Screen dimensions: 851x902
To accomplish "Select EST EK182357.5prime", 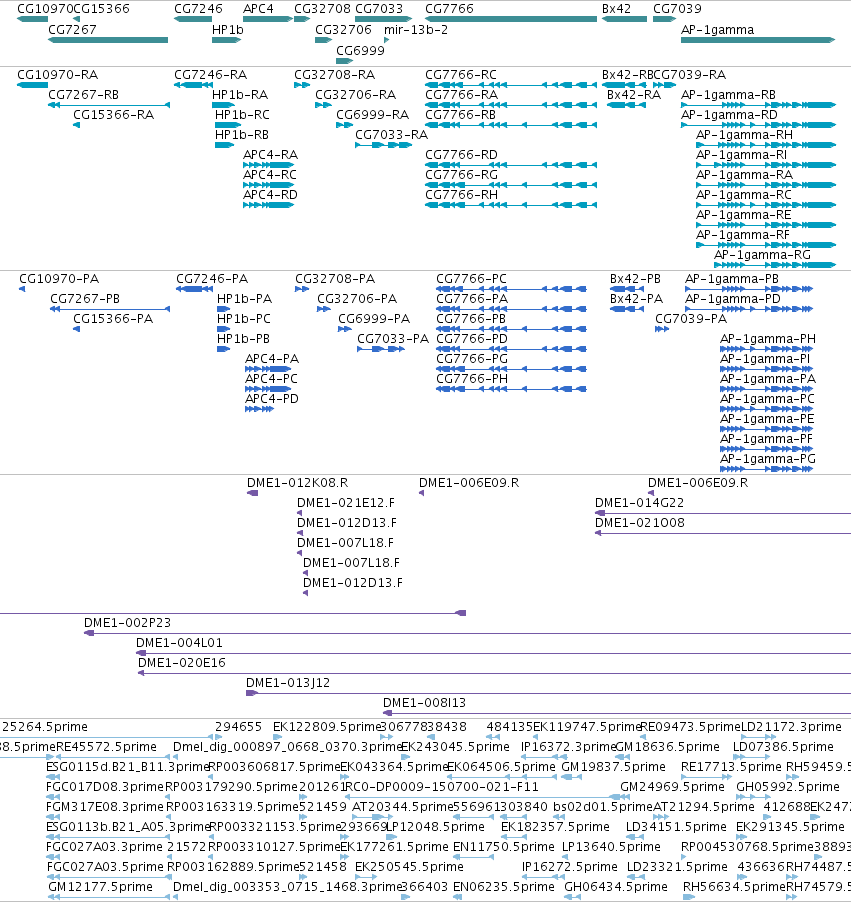I will (555, 827).
